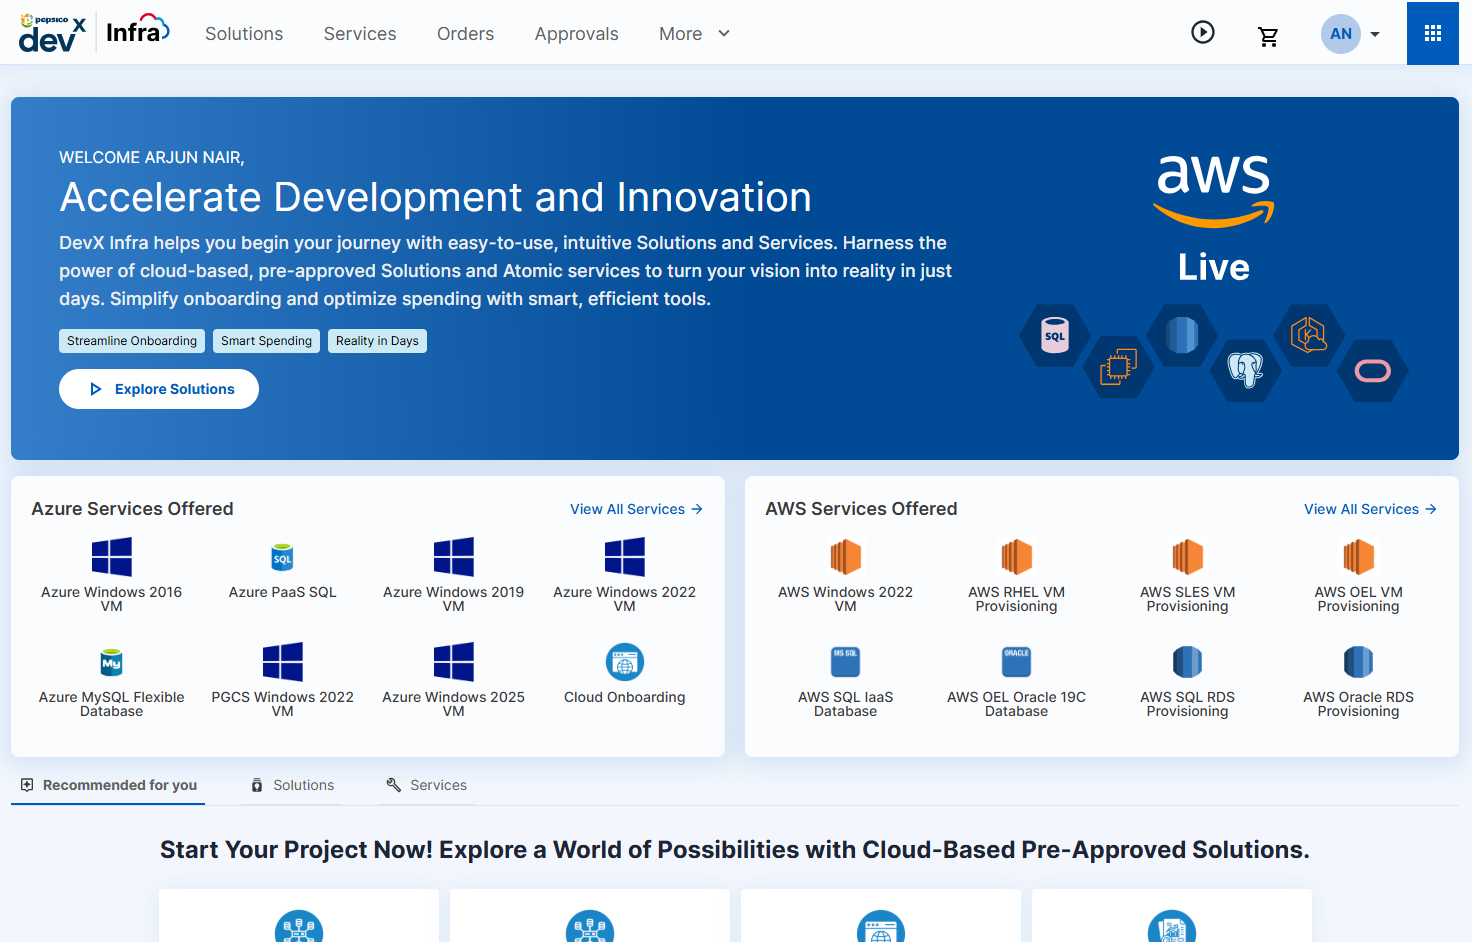The image size is (1472, 942).
Task: Switch to the Recommended for you tab
Action: (x=108, y=785)
